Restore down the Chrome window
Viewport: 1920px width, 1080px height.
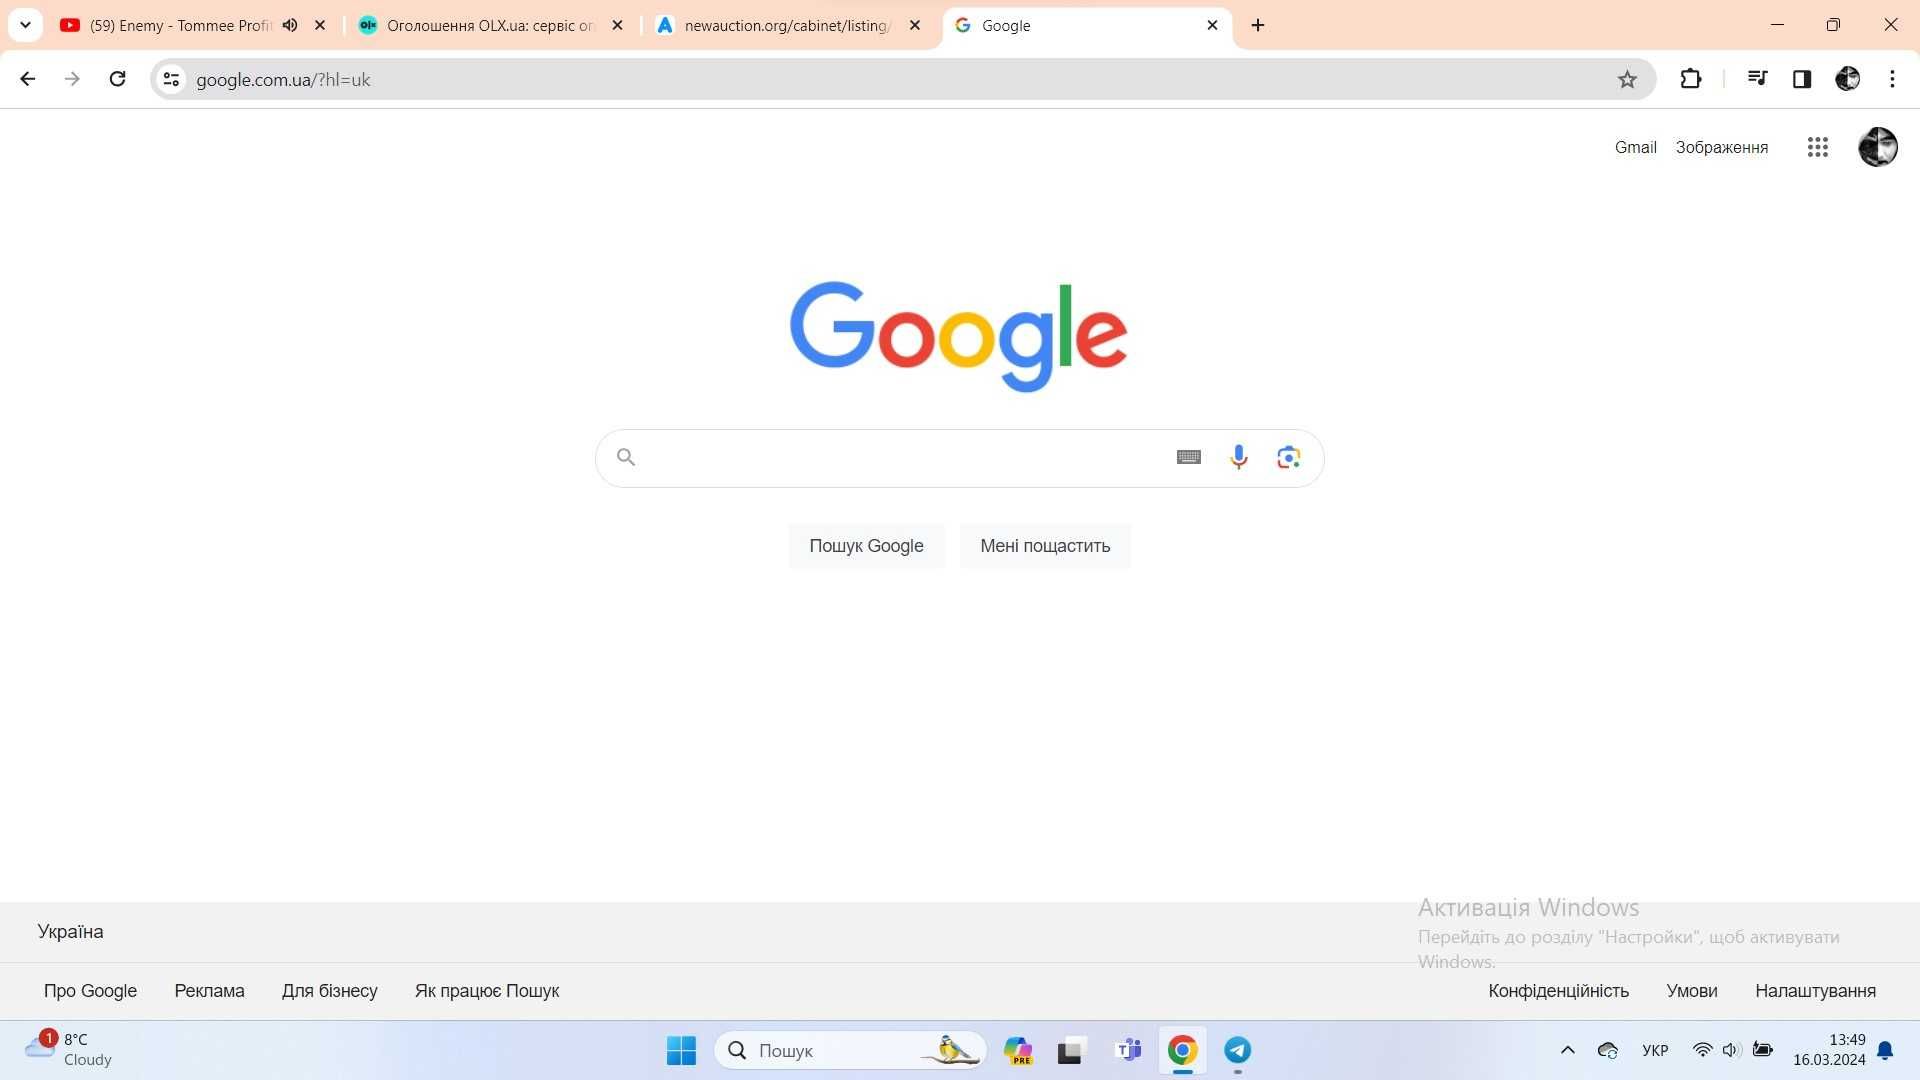tap(1833, 25)
